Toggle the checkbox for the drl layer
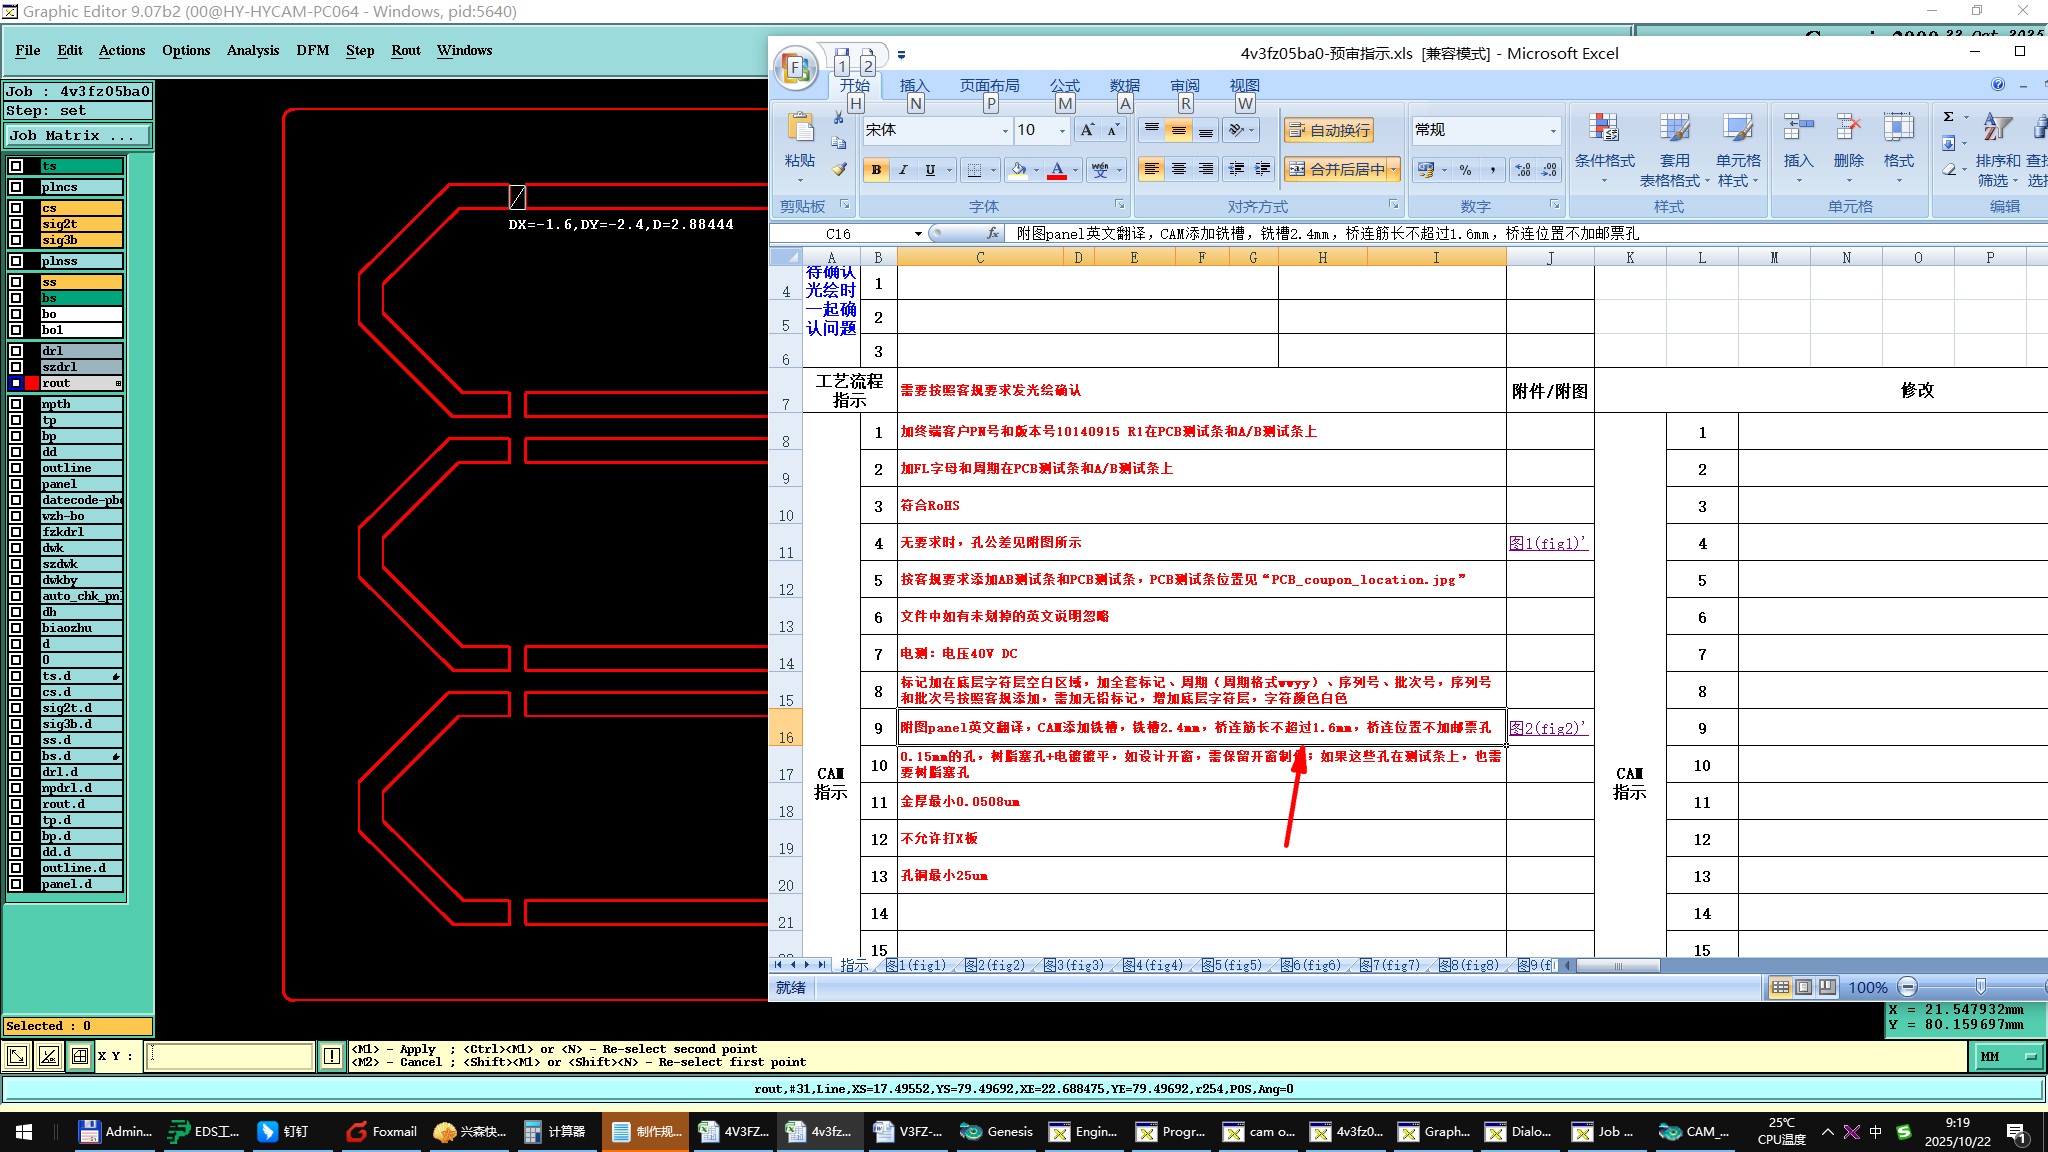 click(16, 351)
